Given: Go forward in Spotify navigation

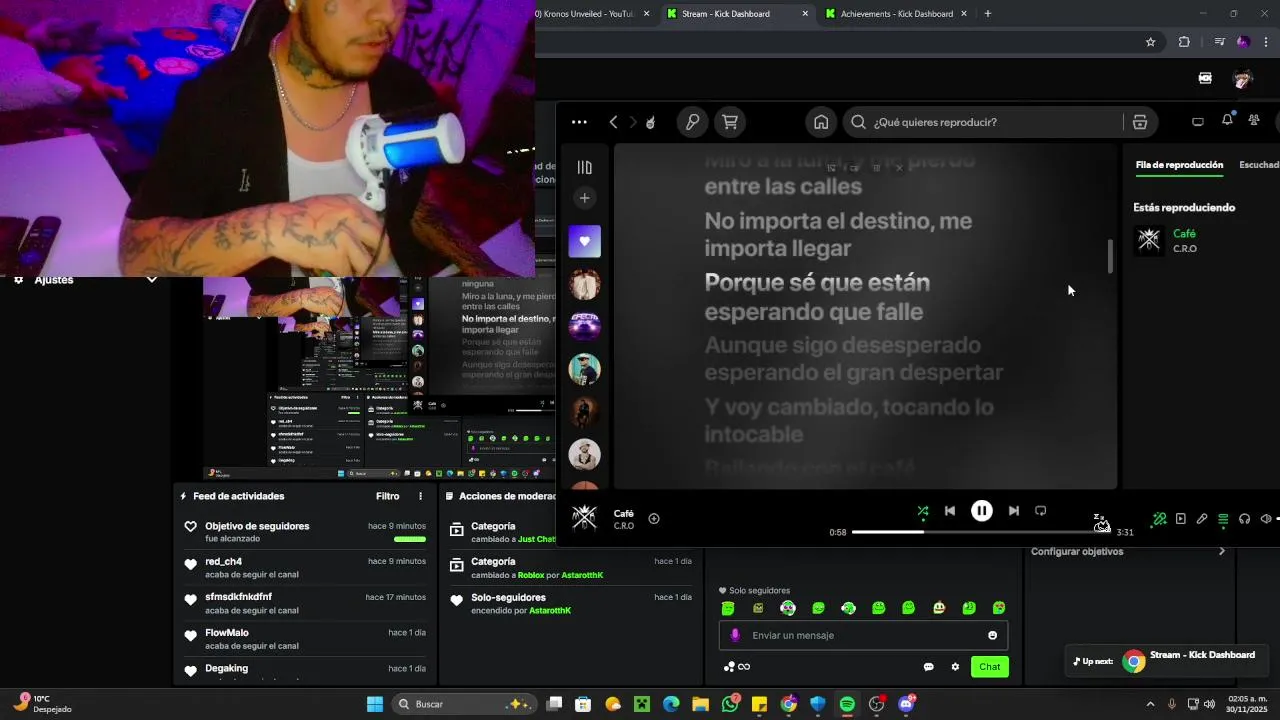Looking at the screenshot, I should point(632,122).
